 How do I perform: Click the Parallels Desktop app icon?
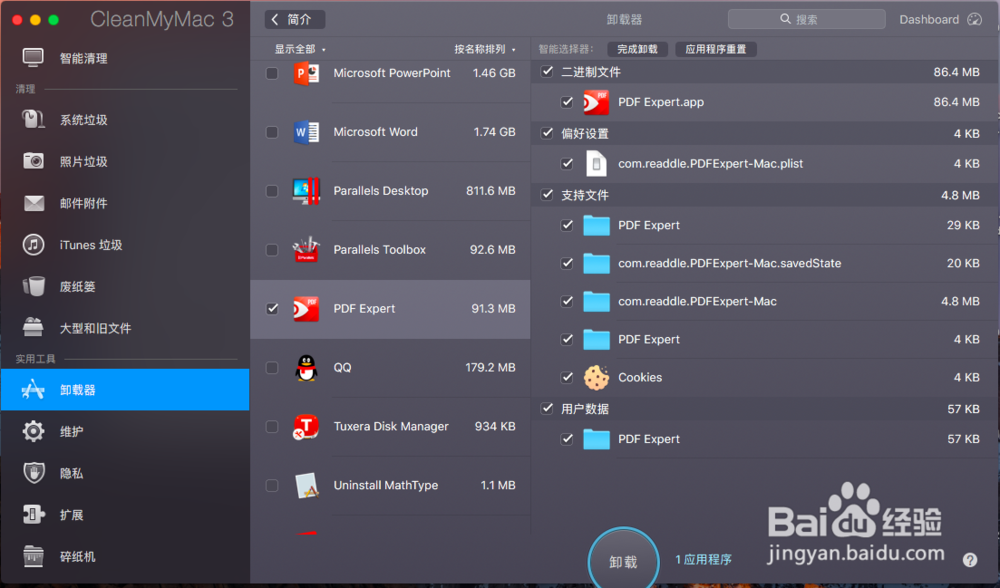pyautogui.click(x=306, y=191)
